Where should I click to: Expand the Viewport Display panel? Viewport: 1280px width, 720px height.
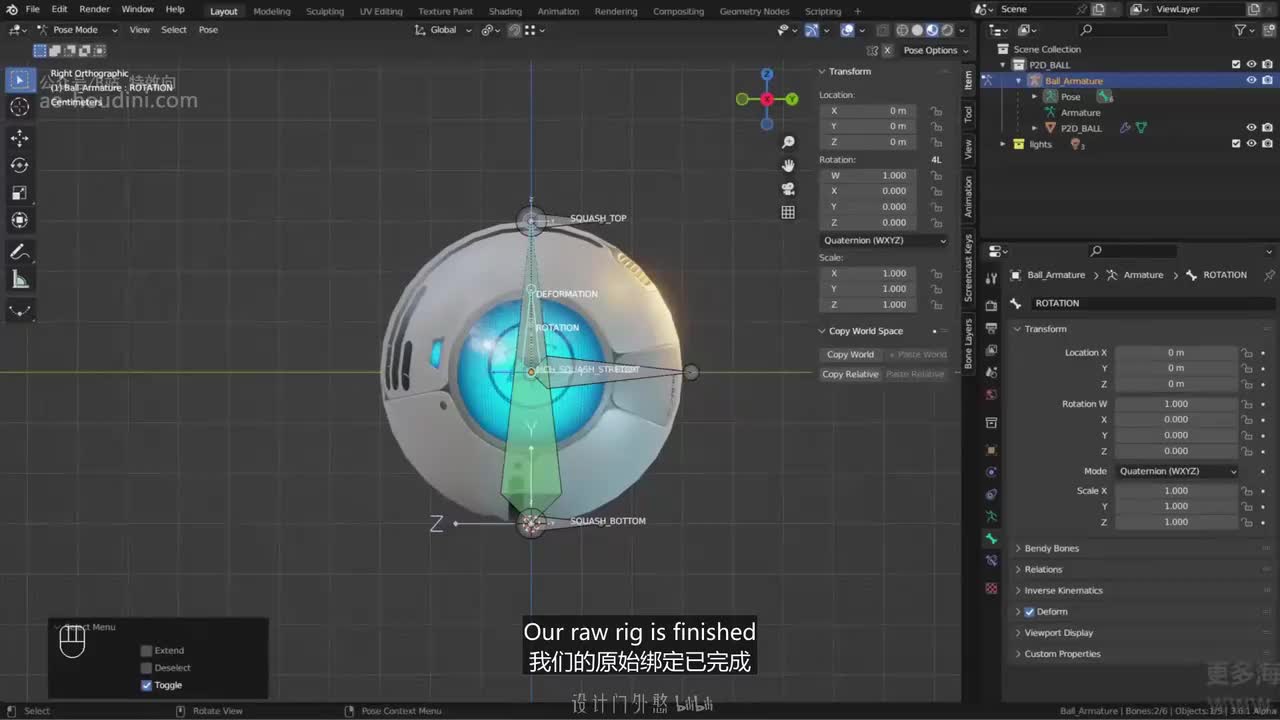pyautogui.click(x=1058, y=633)
